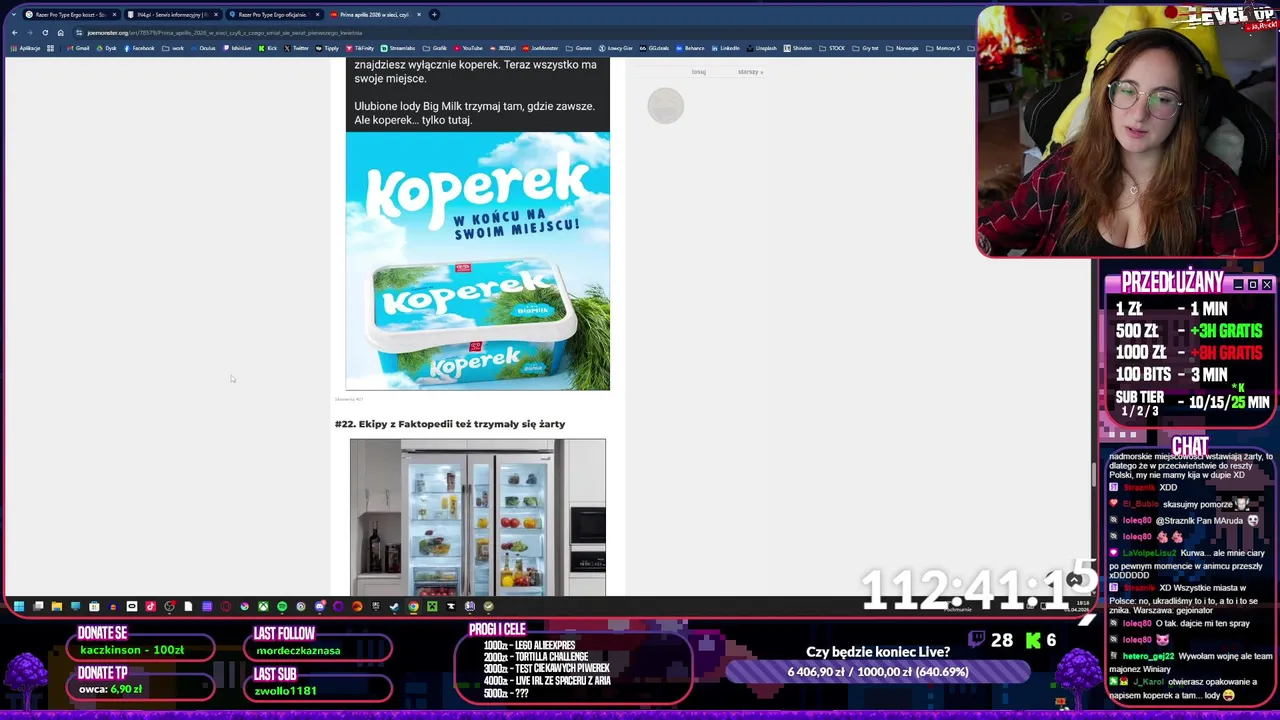The width and height of the screenshot is (1280, 720).
Task: Open the Windows Start menu
Action: pos(19,606)
